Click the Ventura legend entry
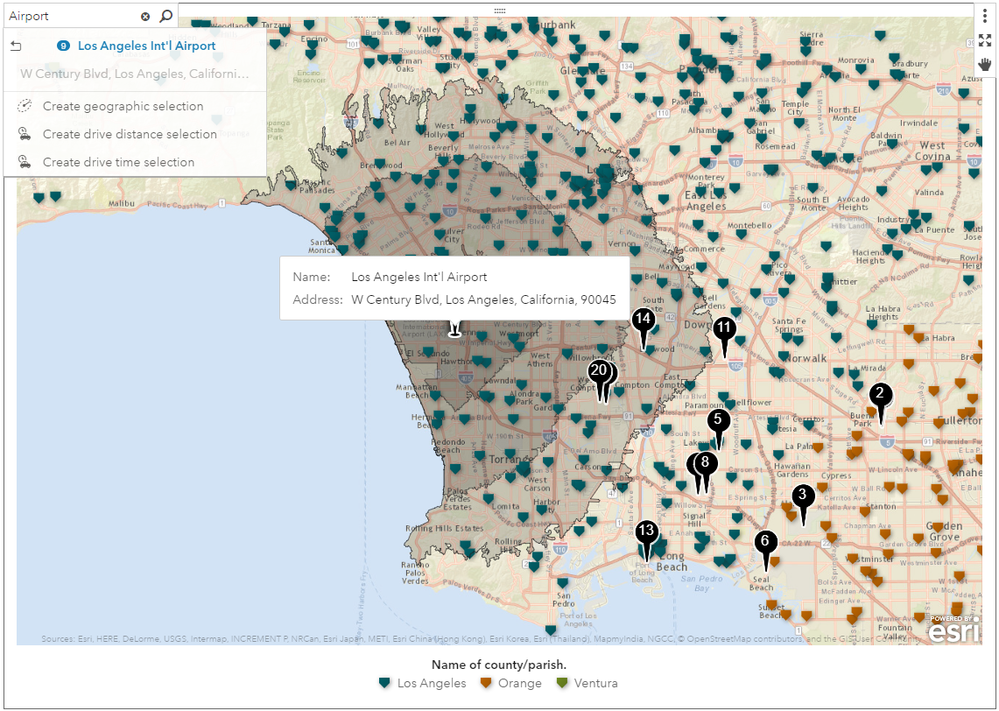The image size is (999, 711). (588, 684)
